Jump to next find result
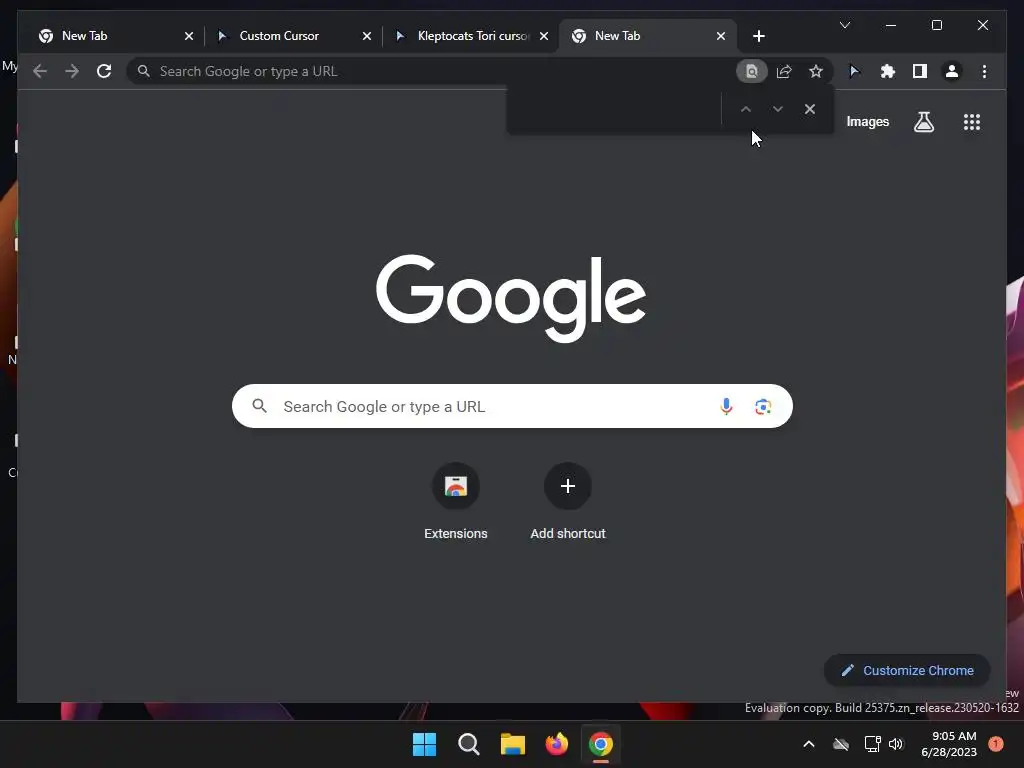Screen dimensions: 1024x768 (x=778, y=109)
